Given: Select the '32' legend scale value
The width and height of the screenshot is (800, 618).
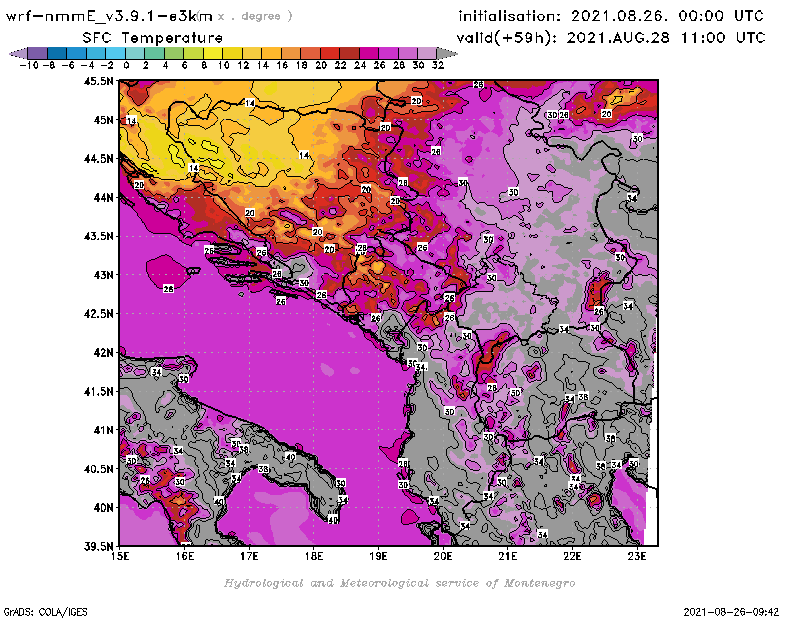Looking at the screenshot, I should point(438,65).
